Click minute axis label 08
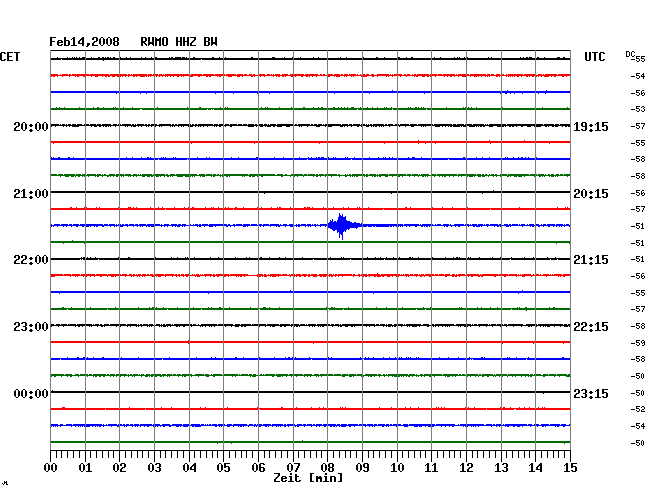Screen dimensions: 650x494 [x=327, y=467]
